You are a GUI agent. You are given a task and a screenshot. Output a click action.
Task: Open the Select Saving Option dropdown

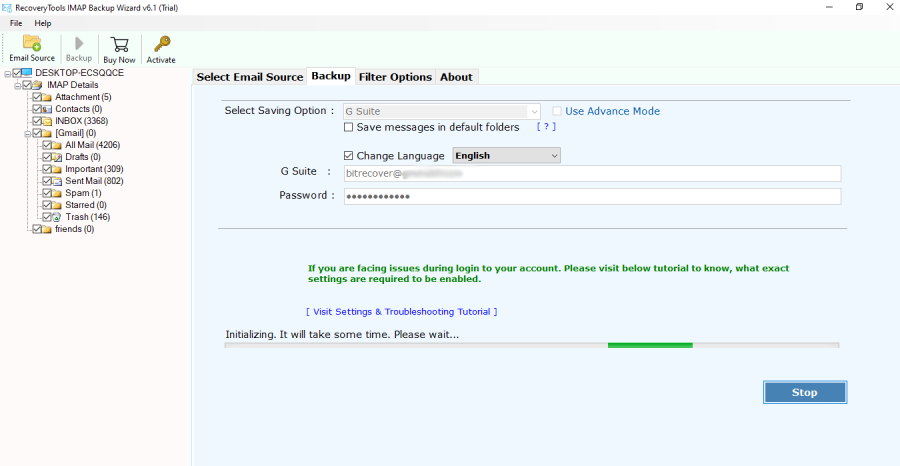tap(441, 112)
